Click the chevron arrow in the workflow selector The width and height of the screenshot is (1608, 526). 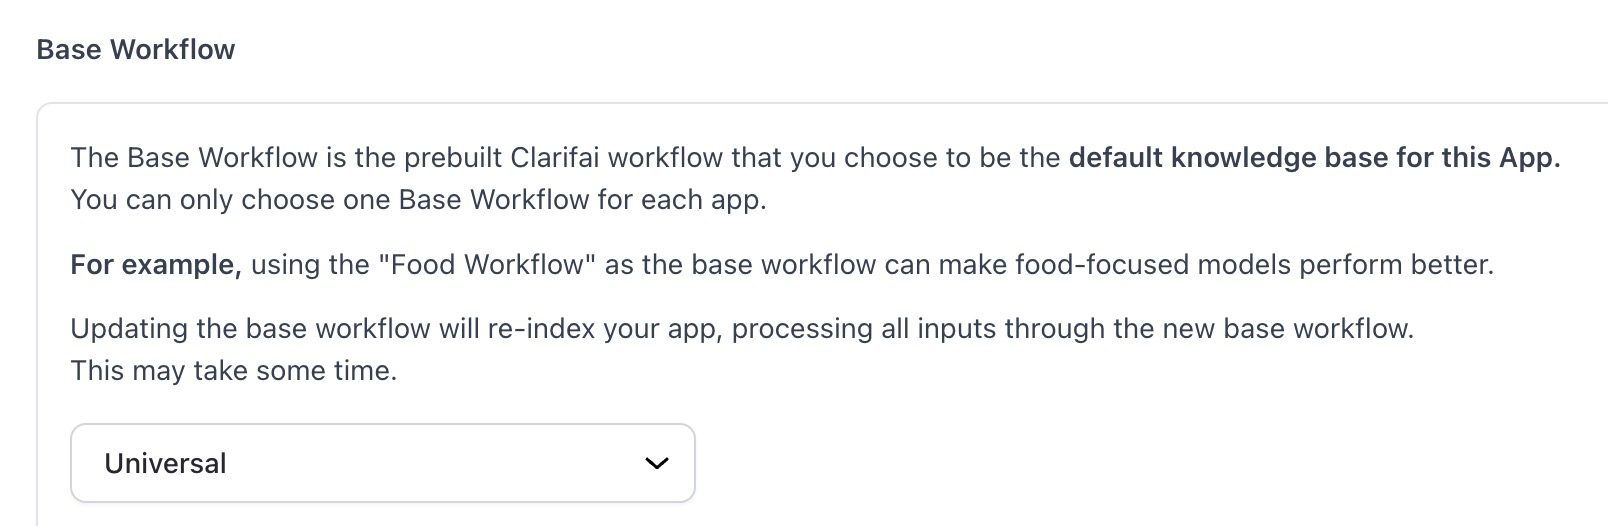tap(657, 463)
